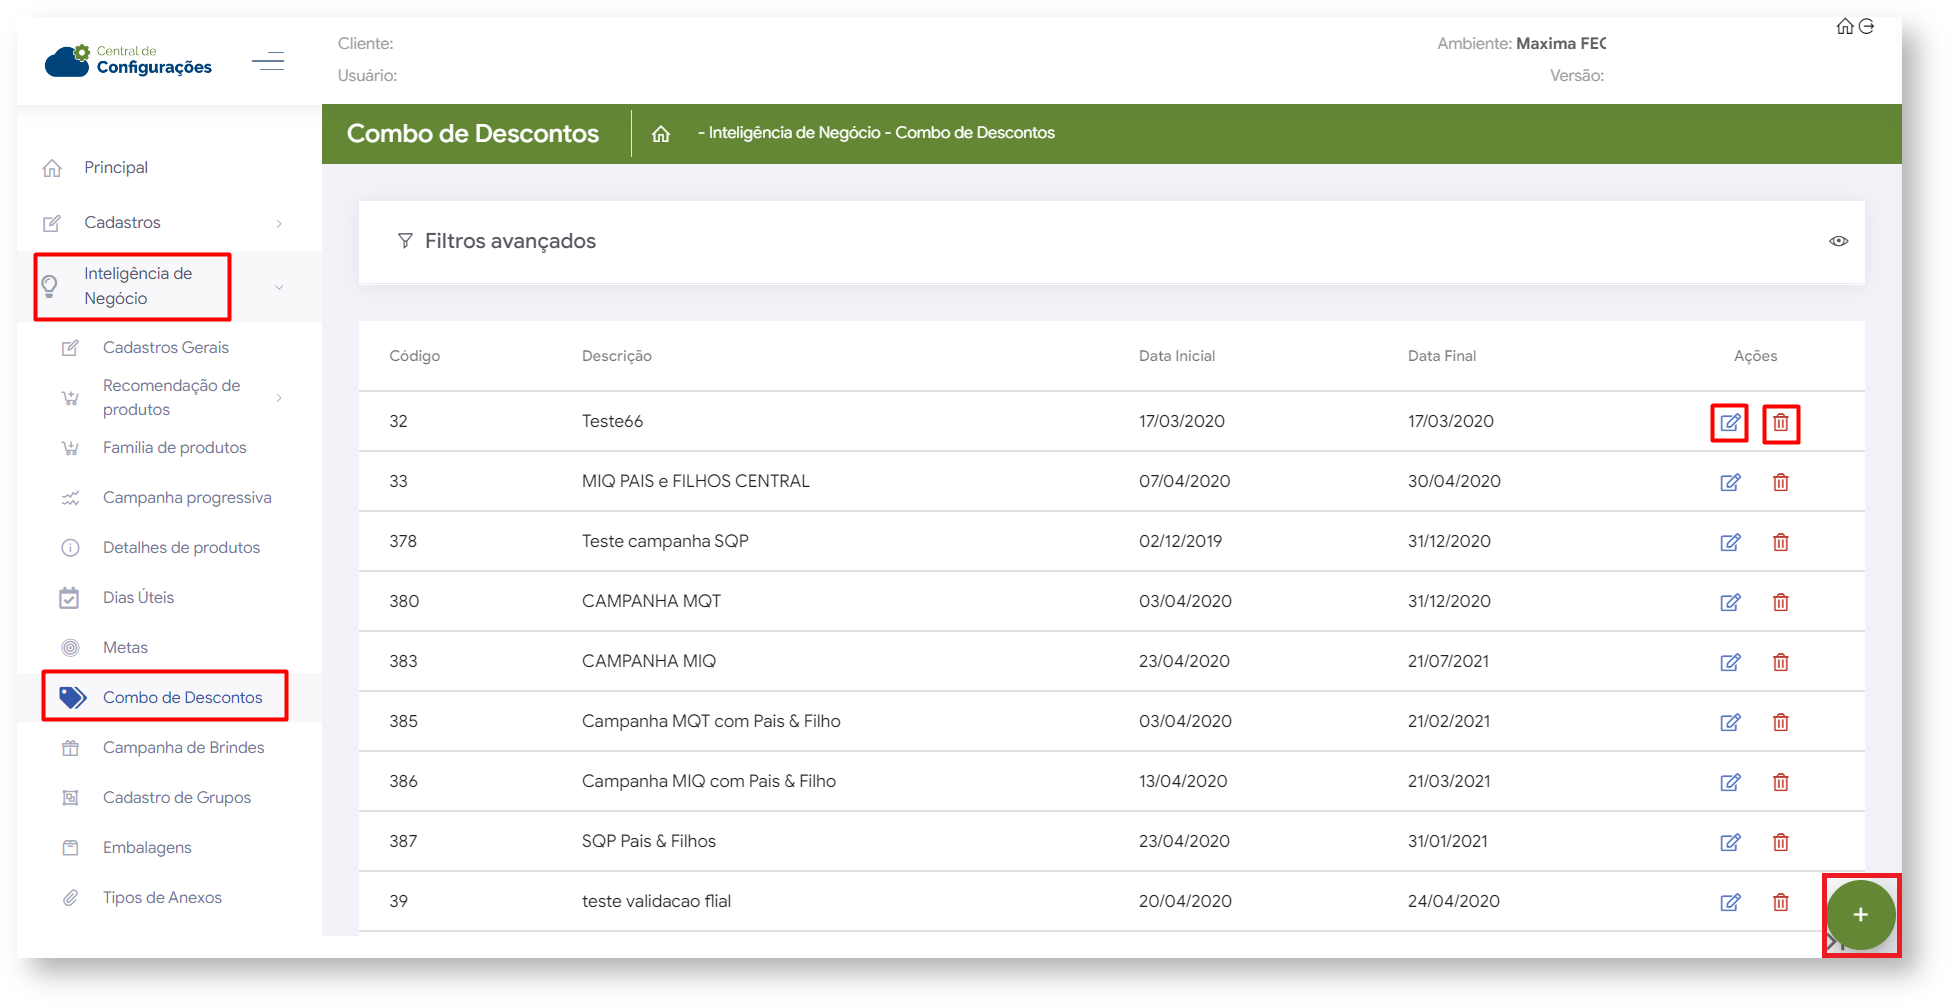Edit the SQP Pais & Filhos combo
The image size is (1950, 1006).
[x=1729, y=842]
